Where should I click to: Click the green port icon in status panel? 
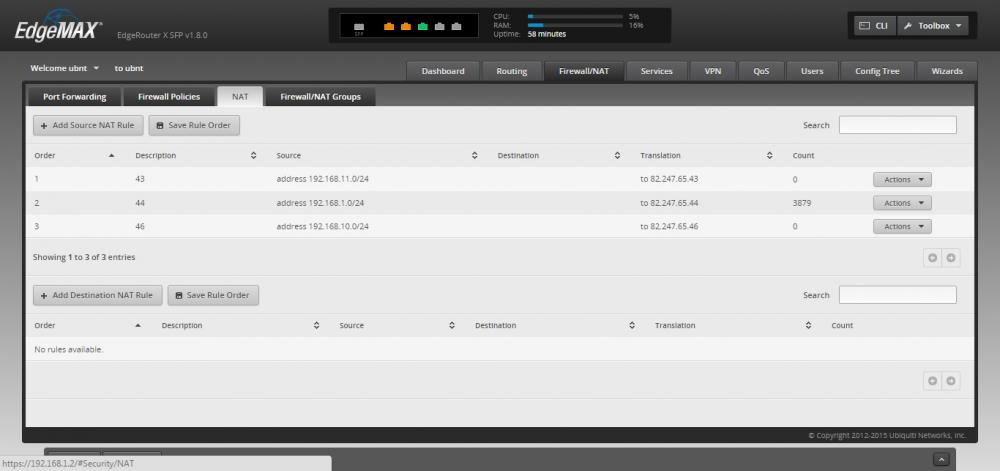coord(424,26)
